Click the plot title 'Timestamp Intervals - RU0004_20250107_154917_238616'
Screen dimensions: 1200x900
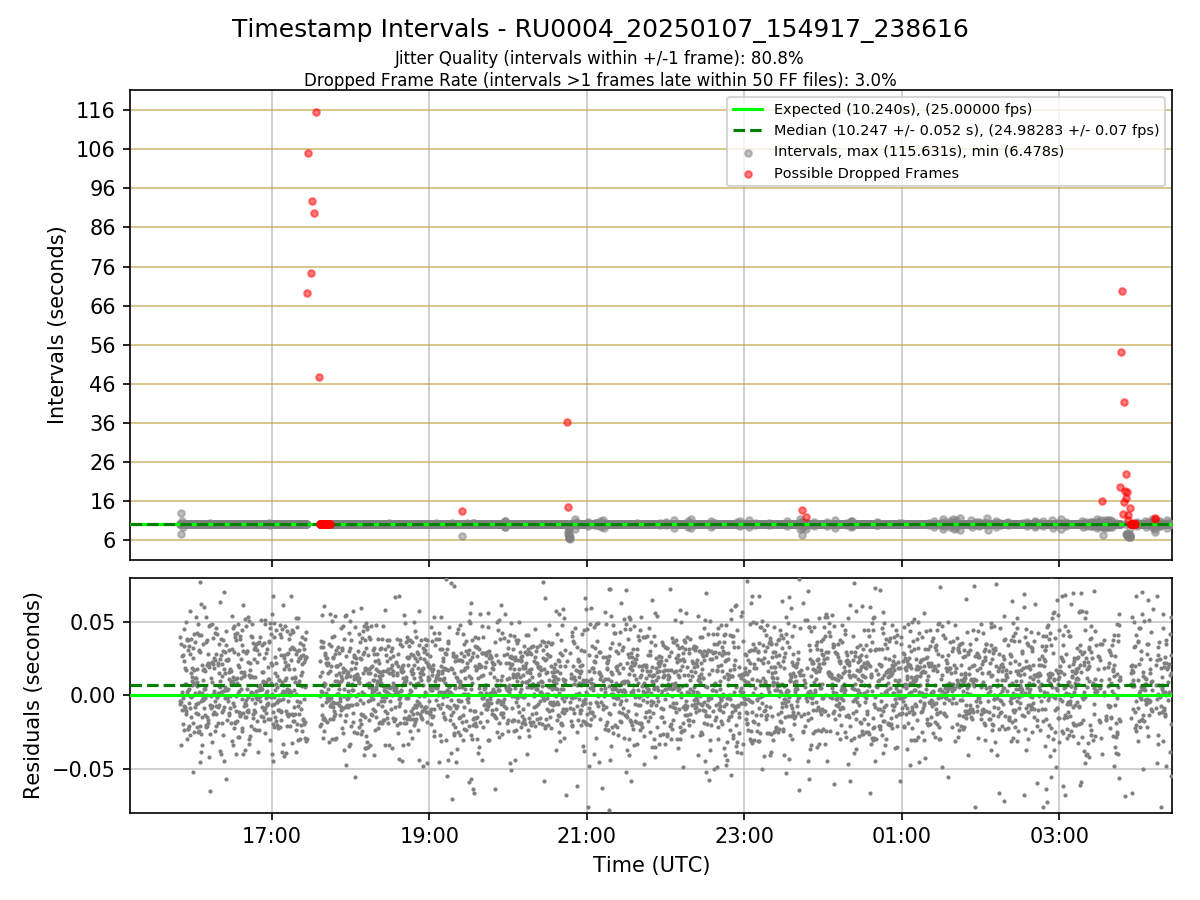tap(600, 29)
